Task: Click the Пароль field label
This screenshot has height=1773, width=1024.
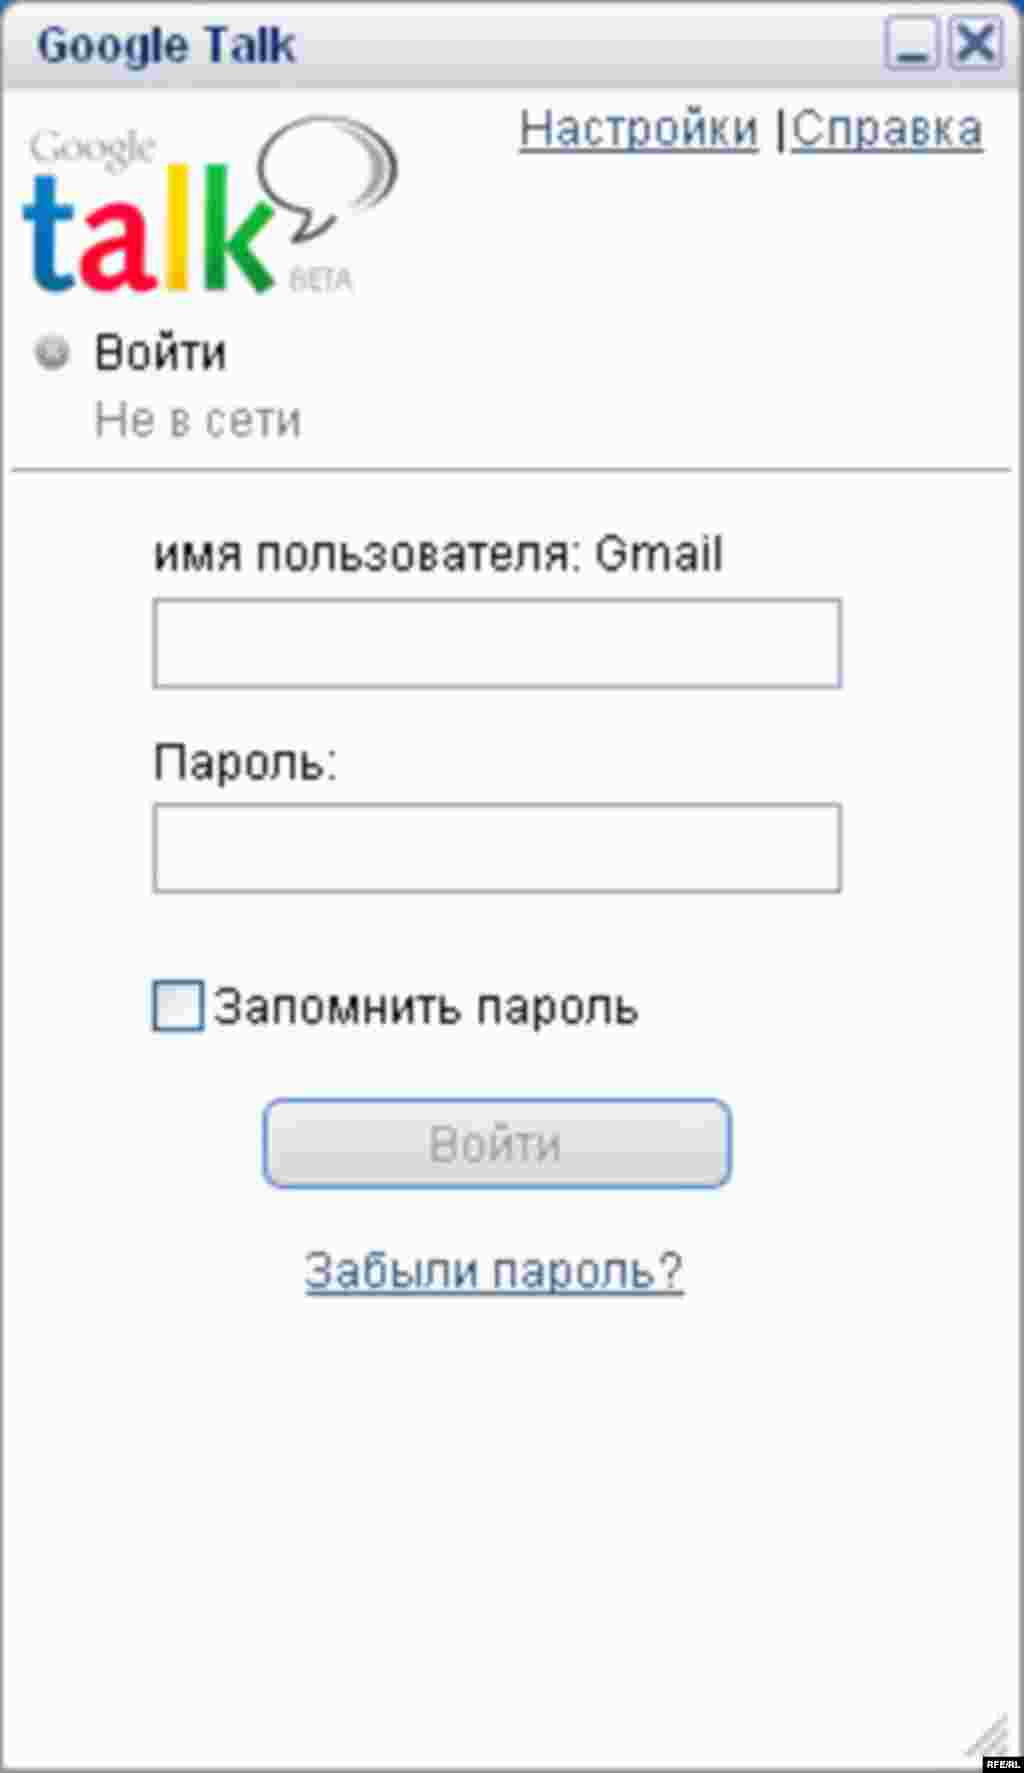Action: click(246, 763)
